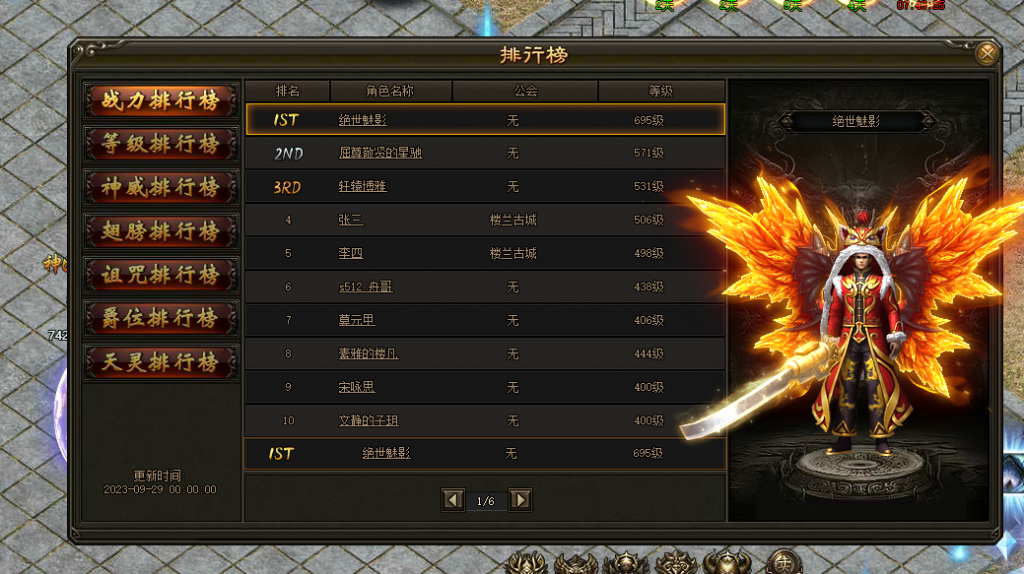Click right arrow beside 绝世魅影 name banner
1024x574 pixels.
927,121
